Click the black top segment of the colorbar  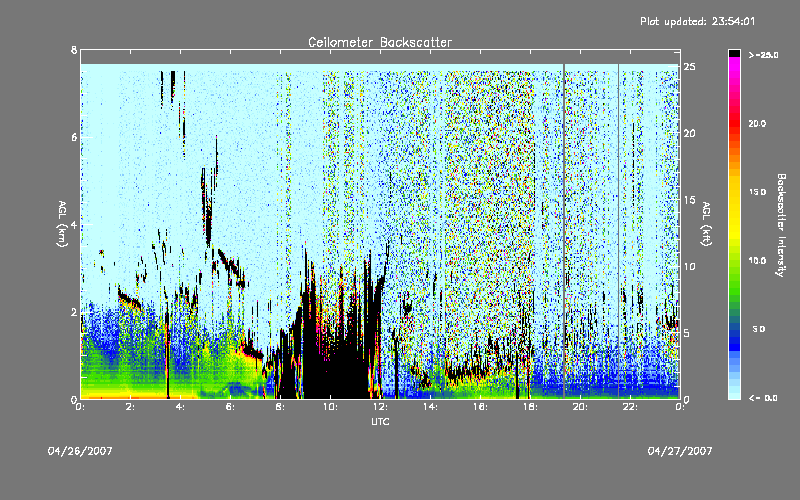point(734,53)
